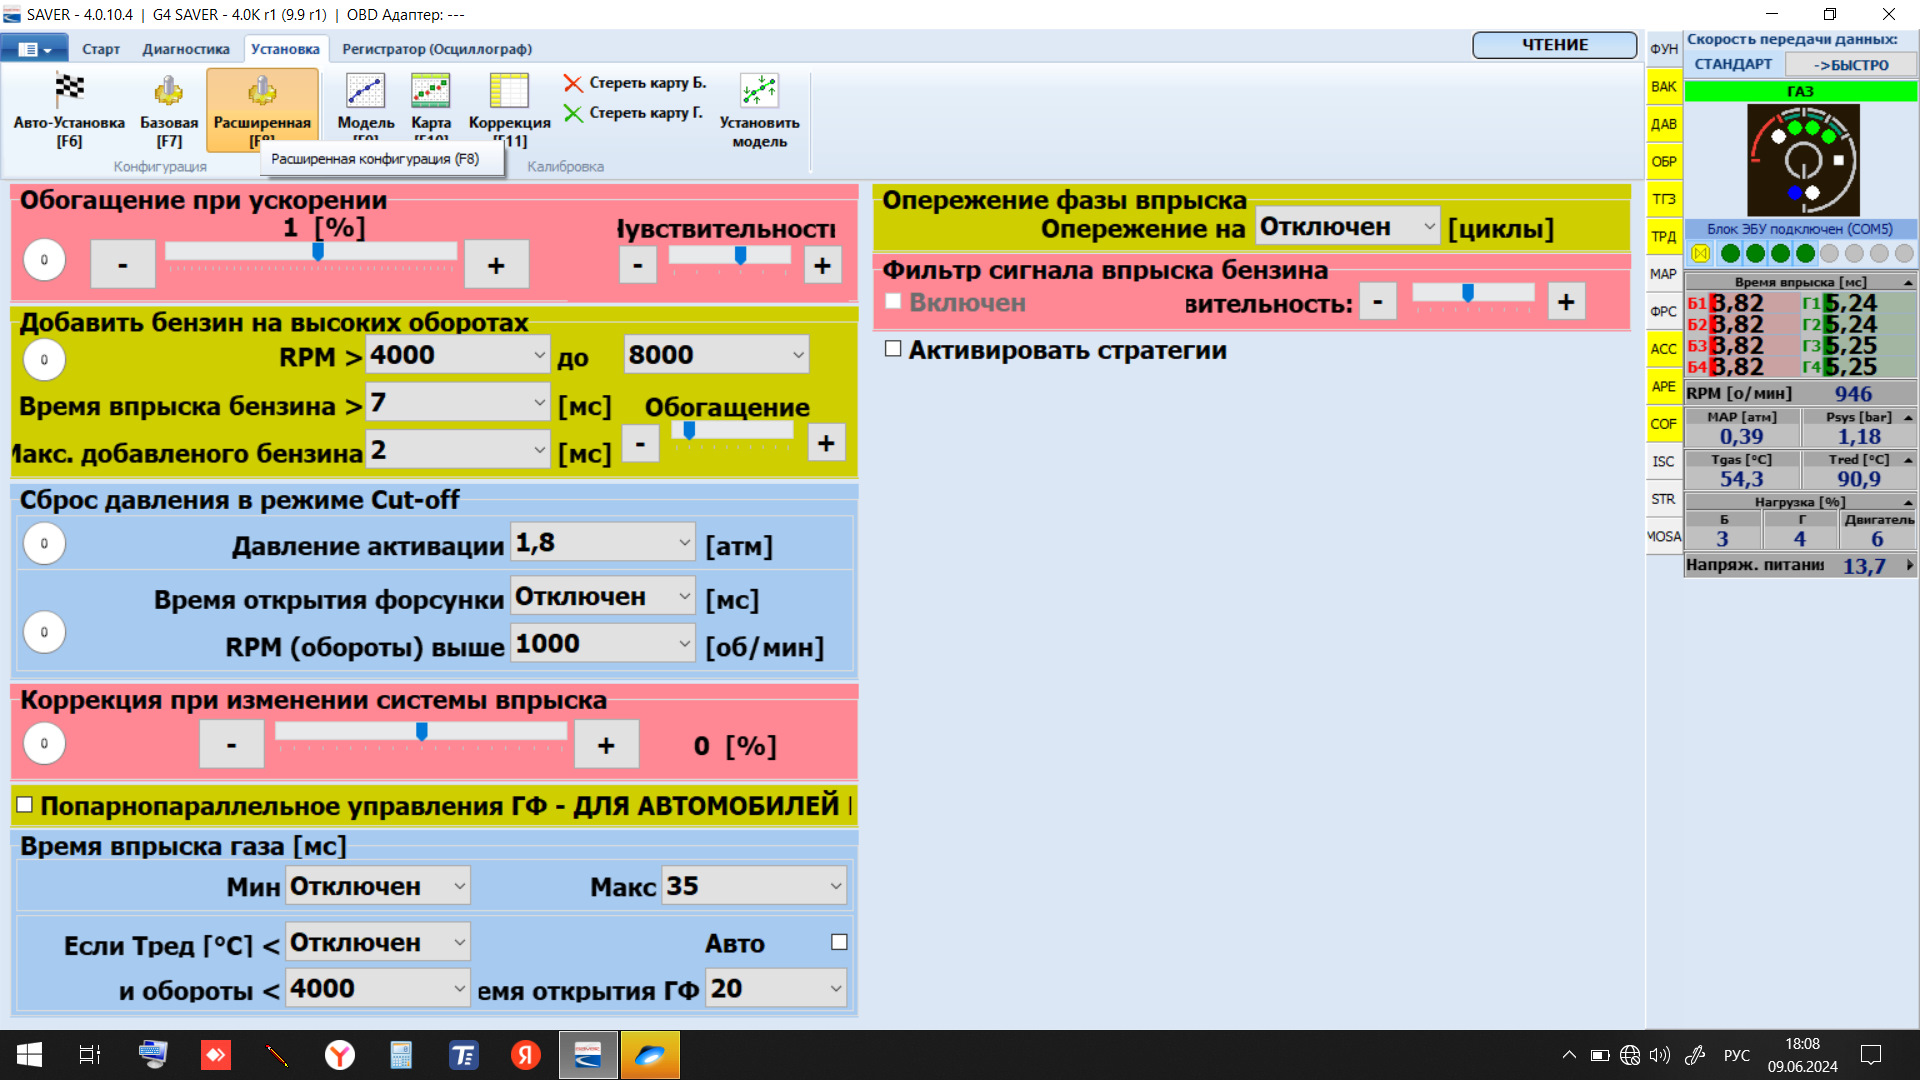This screenshot has width=1920, height=1080.
Task: Click Стереть карту Б. red cross
Action: click(573, 83)
